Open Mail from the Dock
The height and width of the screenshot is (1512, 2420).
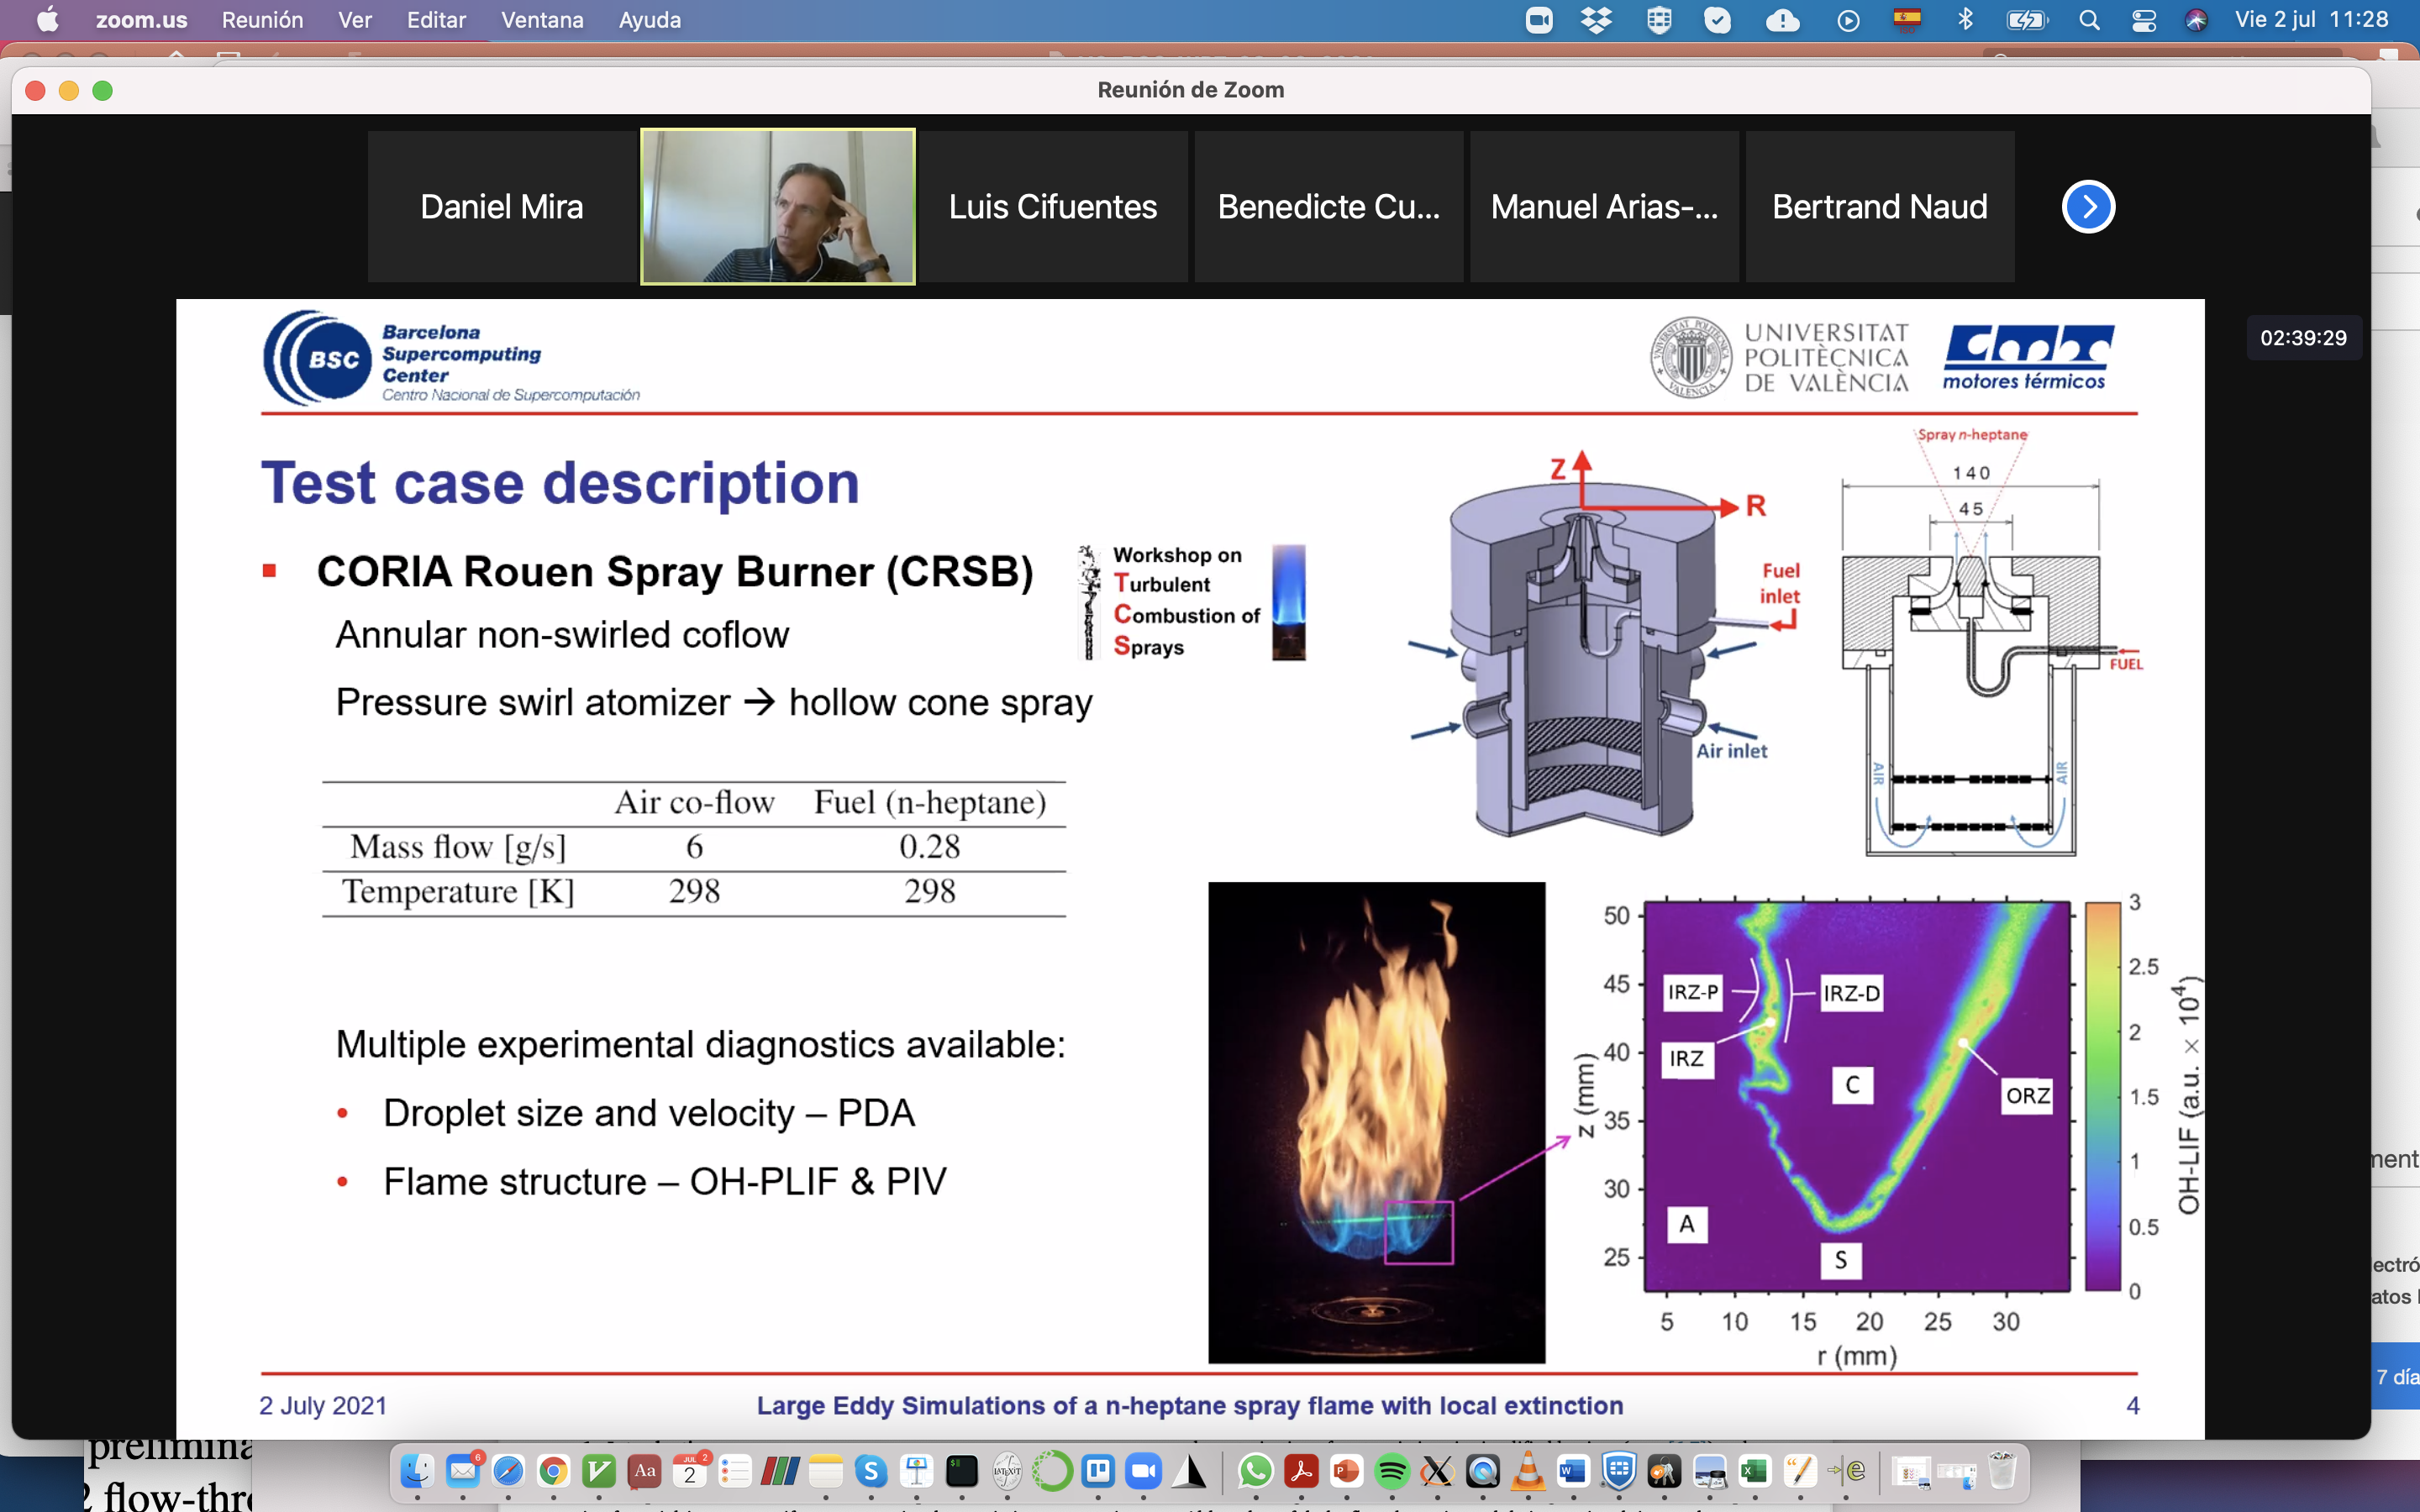click(x=463, y=1471)
